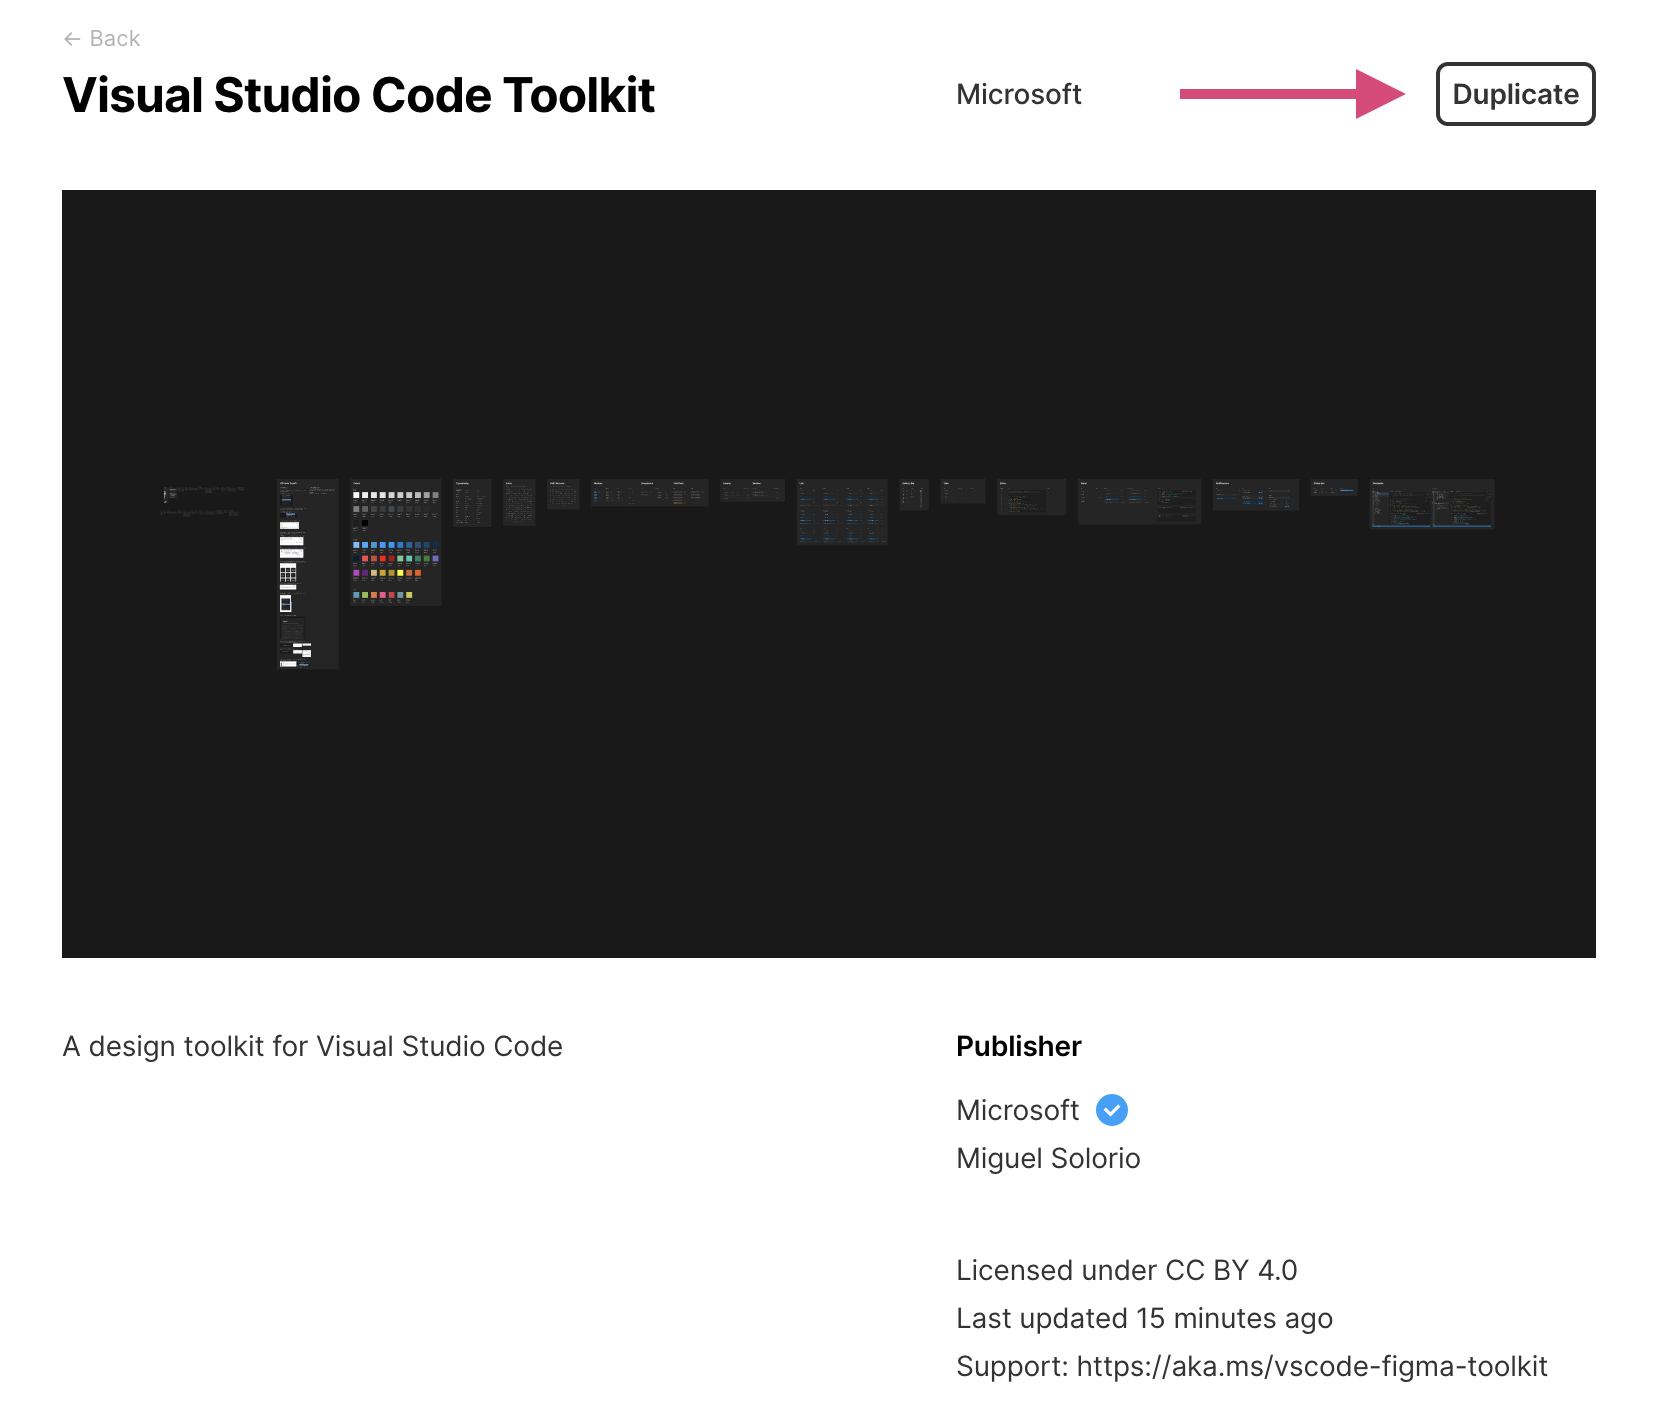
Task: Click Microsoft name in the header
Action: (x=1018, y=94)
